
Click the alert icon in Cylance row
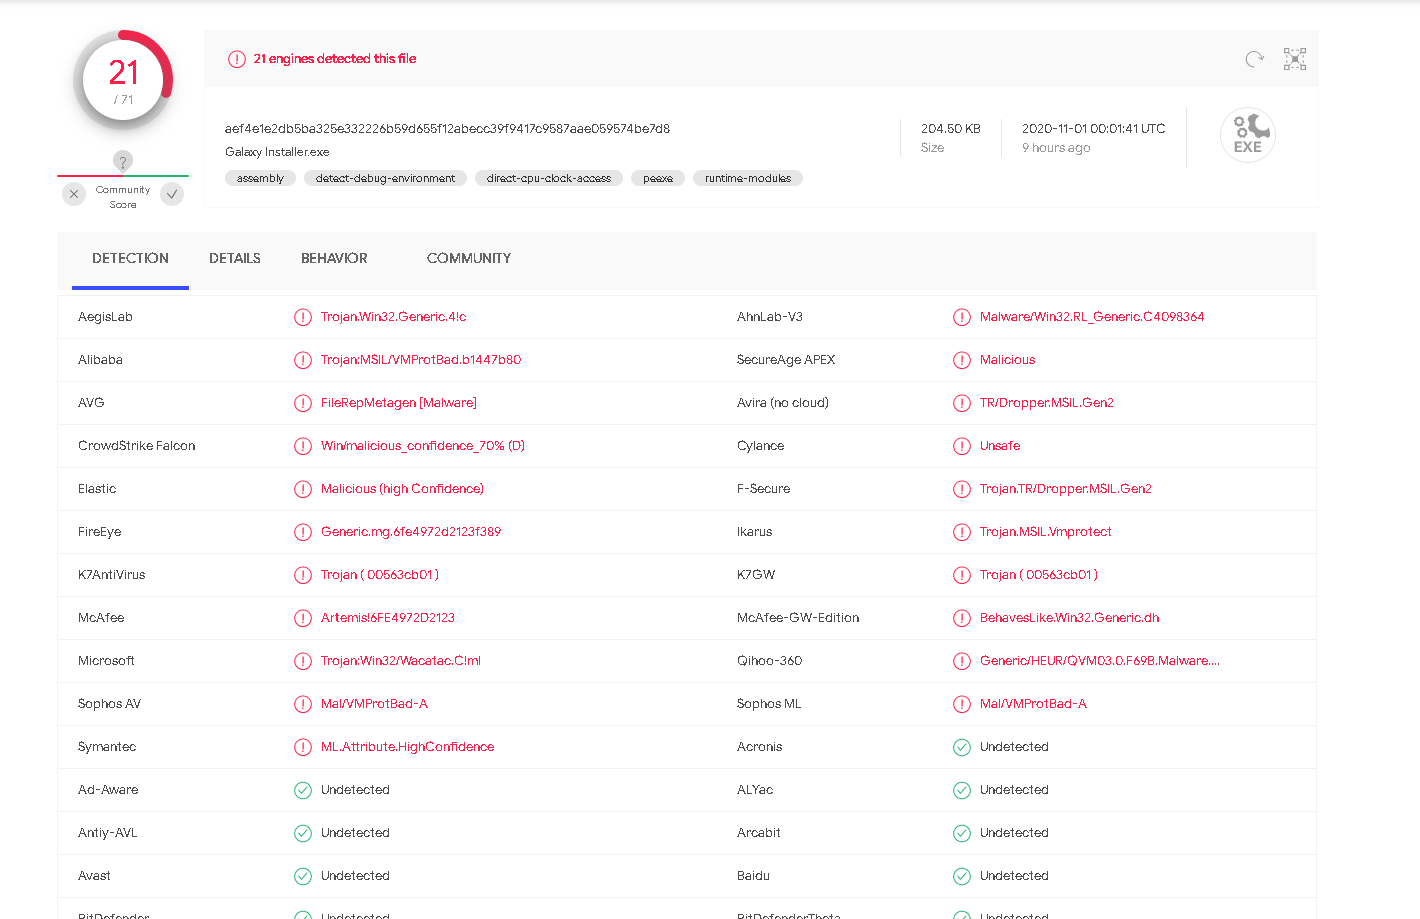(962, 446)
